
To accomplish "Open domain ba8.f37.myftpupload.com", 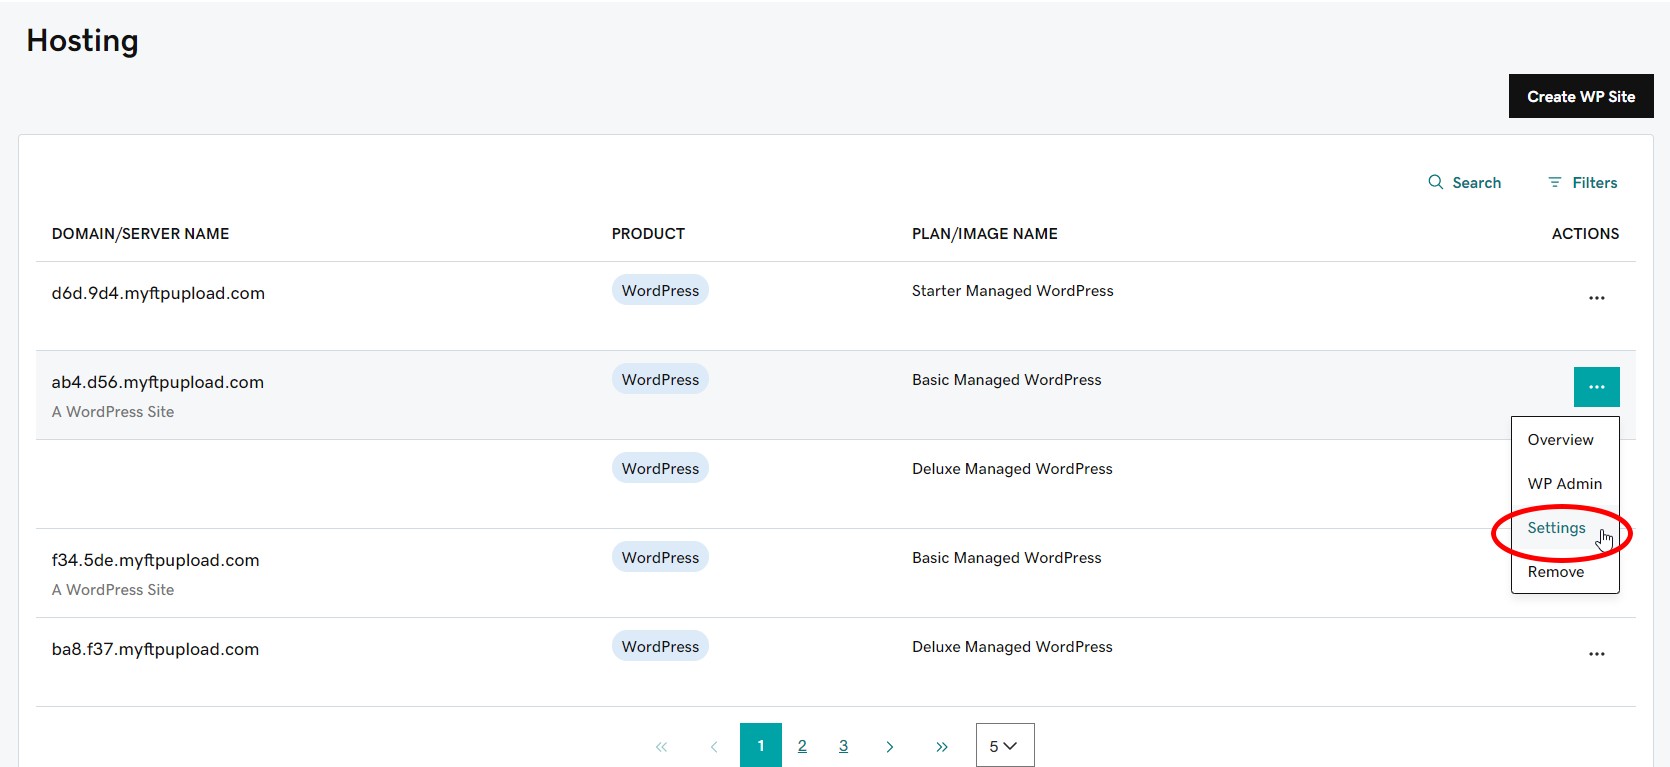I will click(x=155, y=649).
